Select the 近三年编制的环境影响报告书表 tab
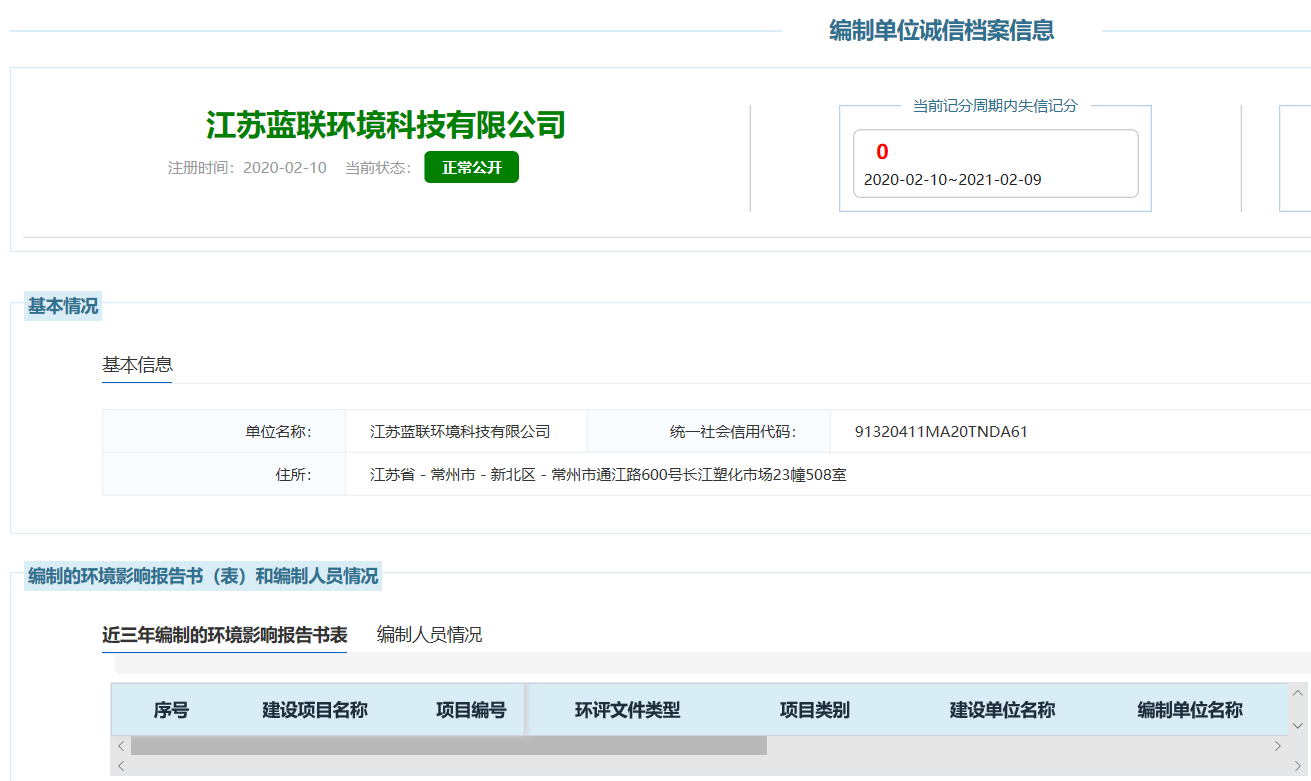 pyautogui.click(x=224, y=635)
